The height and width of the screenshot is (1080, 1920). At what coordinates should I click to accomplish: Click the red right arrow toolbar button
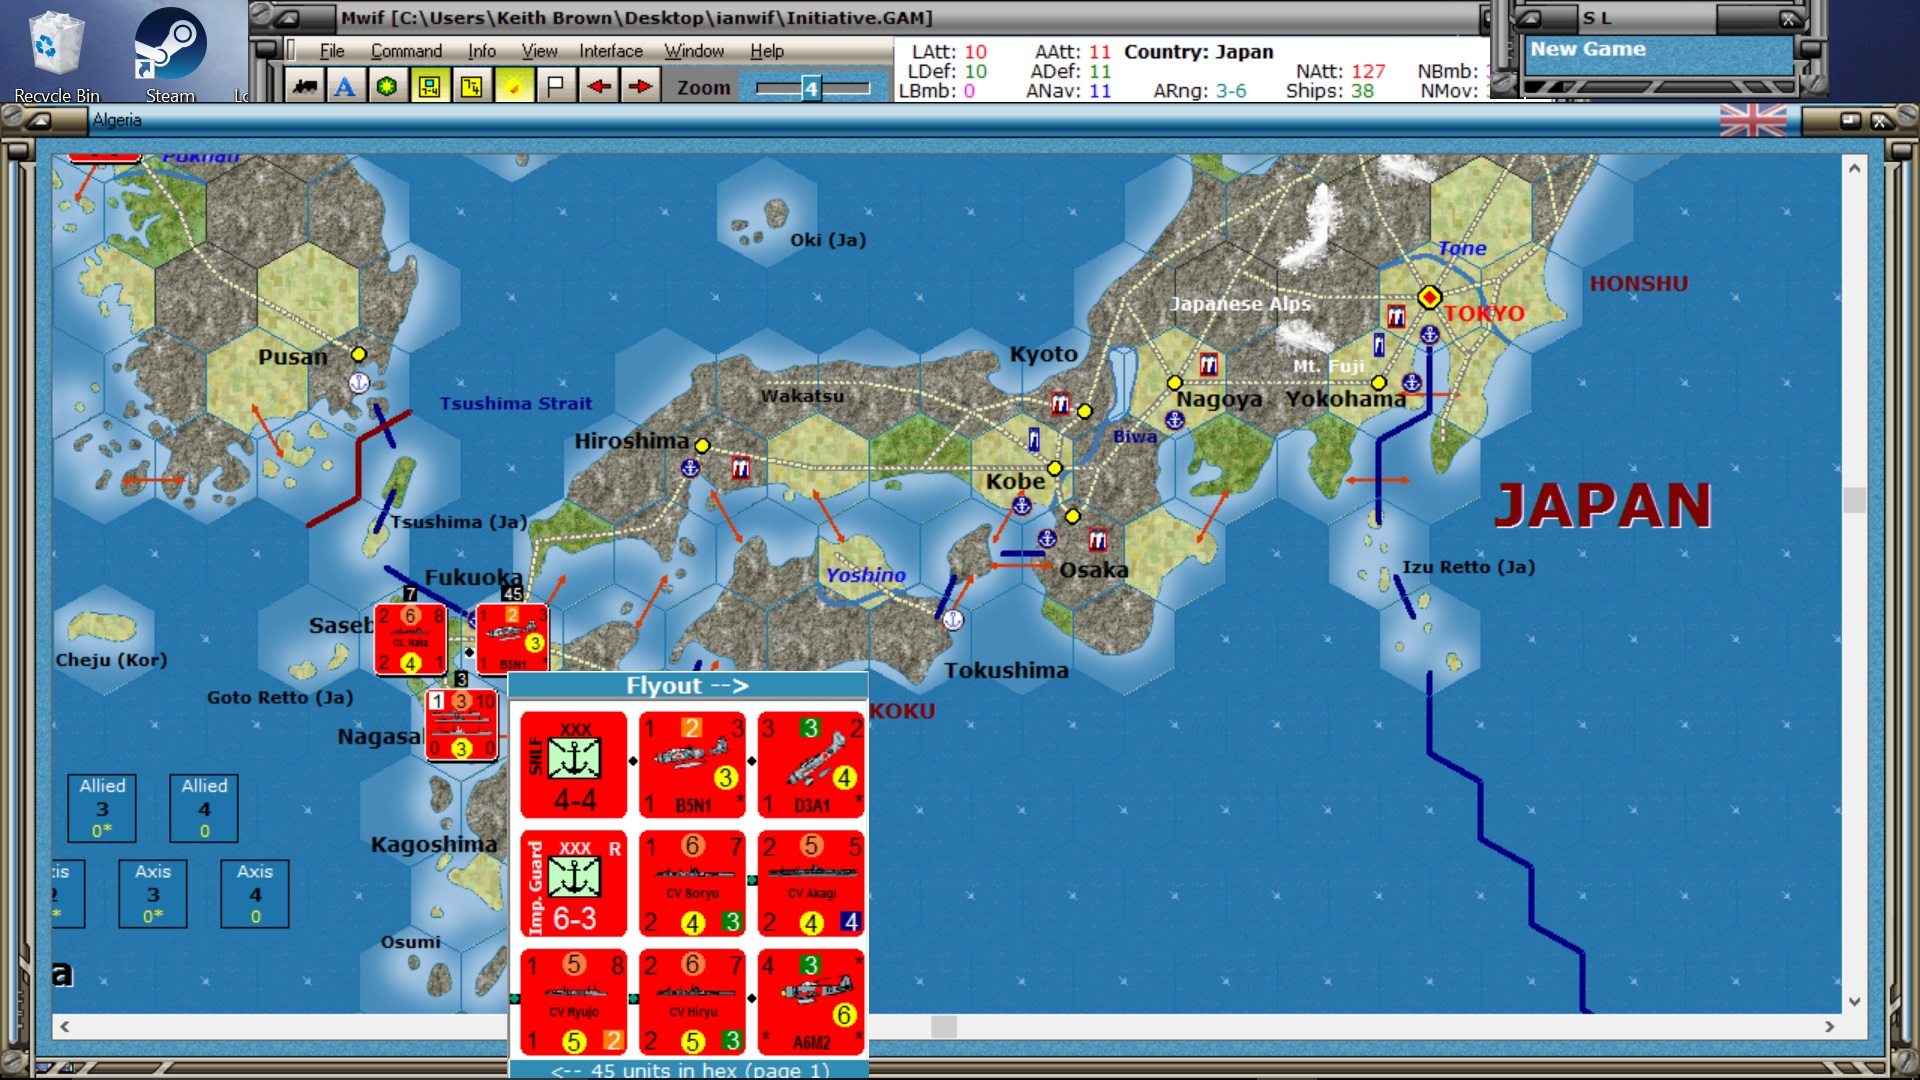640,87
